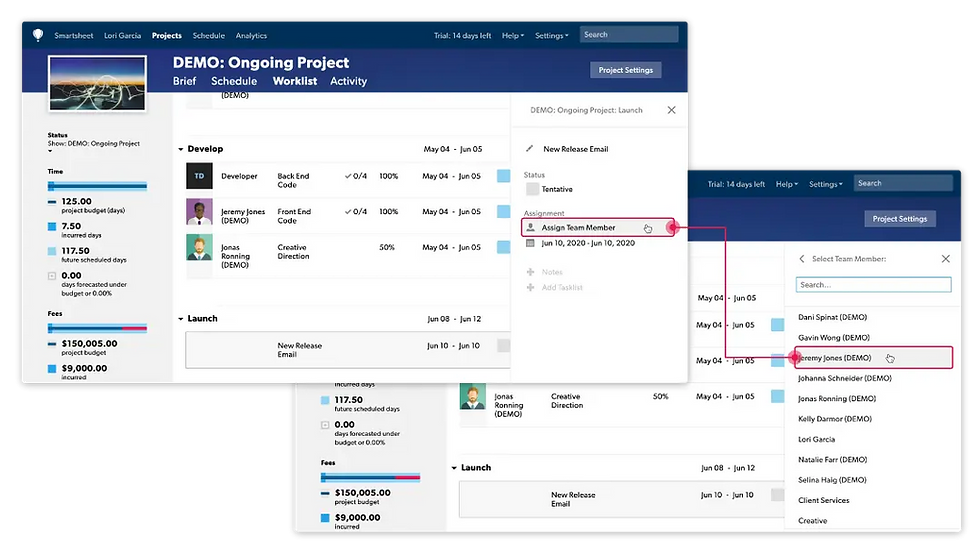This screenshot has height=552, width=980.
Task: Click the plus icon next to Notes
Action: coord(531,272)
